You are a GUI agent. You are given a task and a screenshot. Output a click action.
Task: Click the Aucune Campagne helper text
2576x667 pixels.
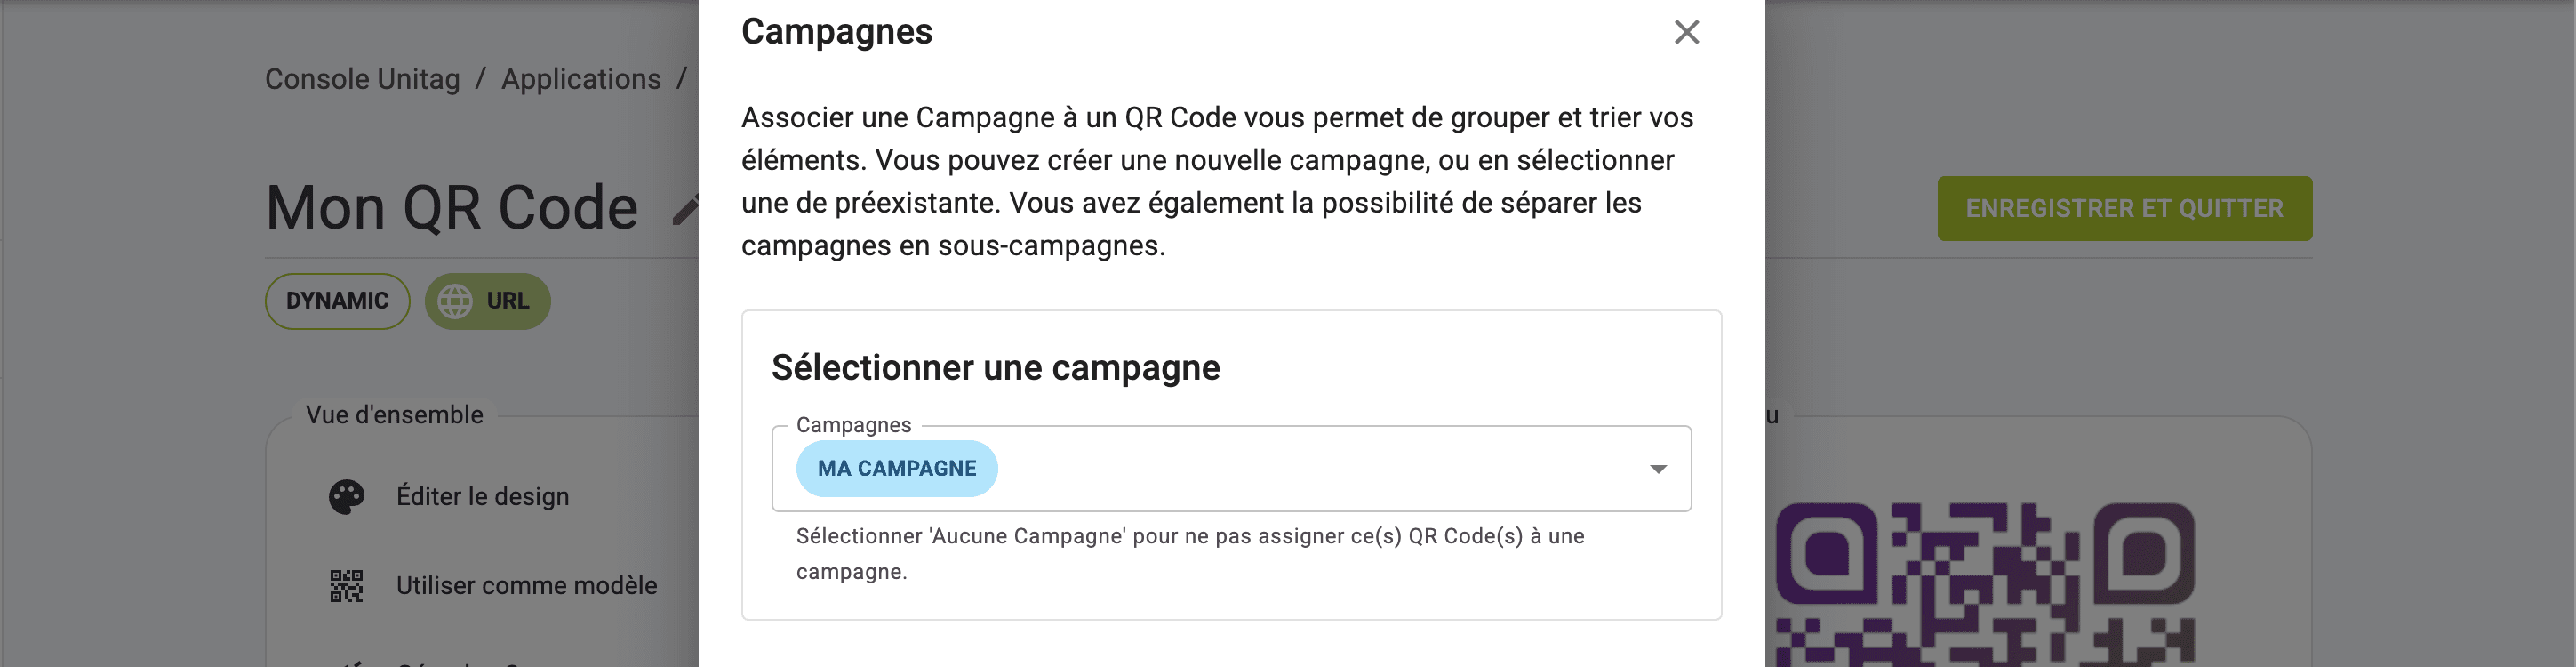point(1189,553)
